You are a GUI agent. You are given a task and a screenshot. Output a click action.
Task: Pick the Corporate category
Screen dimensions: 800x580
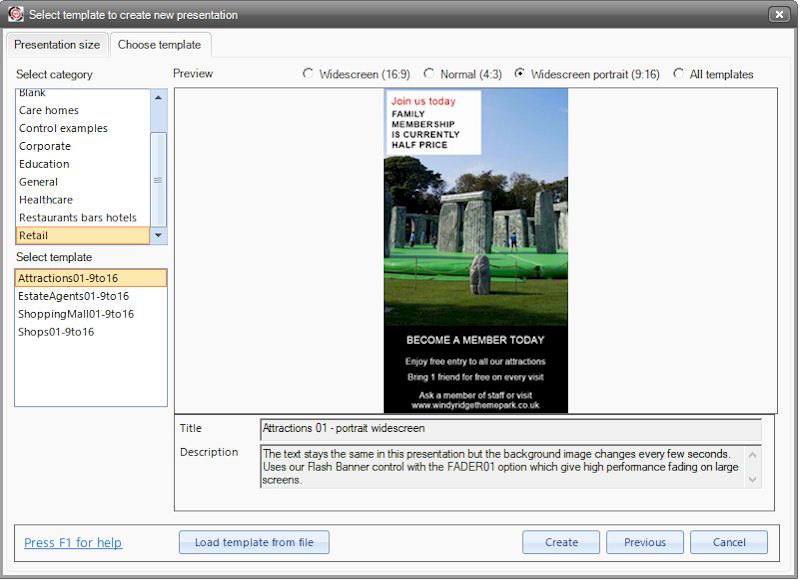pyautogui.click(x=83, y=146)
